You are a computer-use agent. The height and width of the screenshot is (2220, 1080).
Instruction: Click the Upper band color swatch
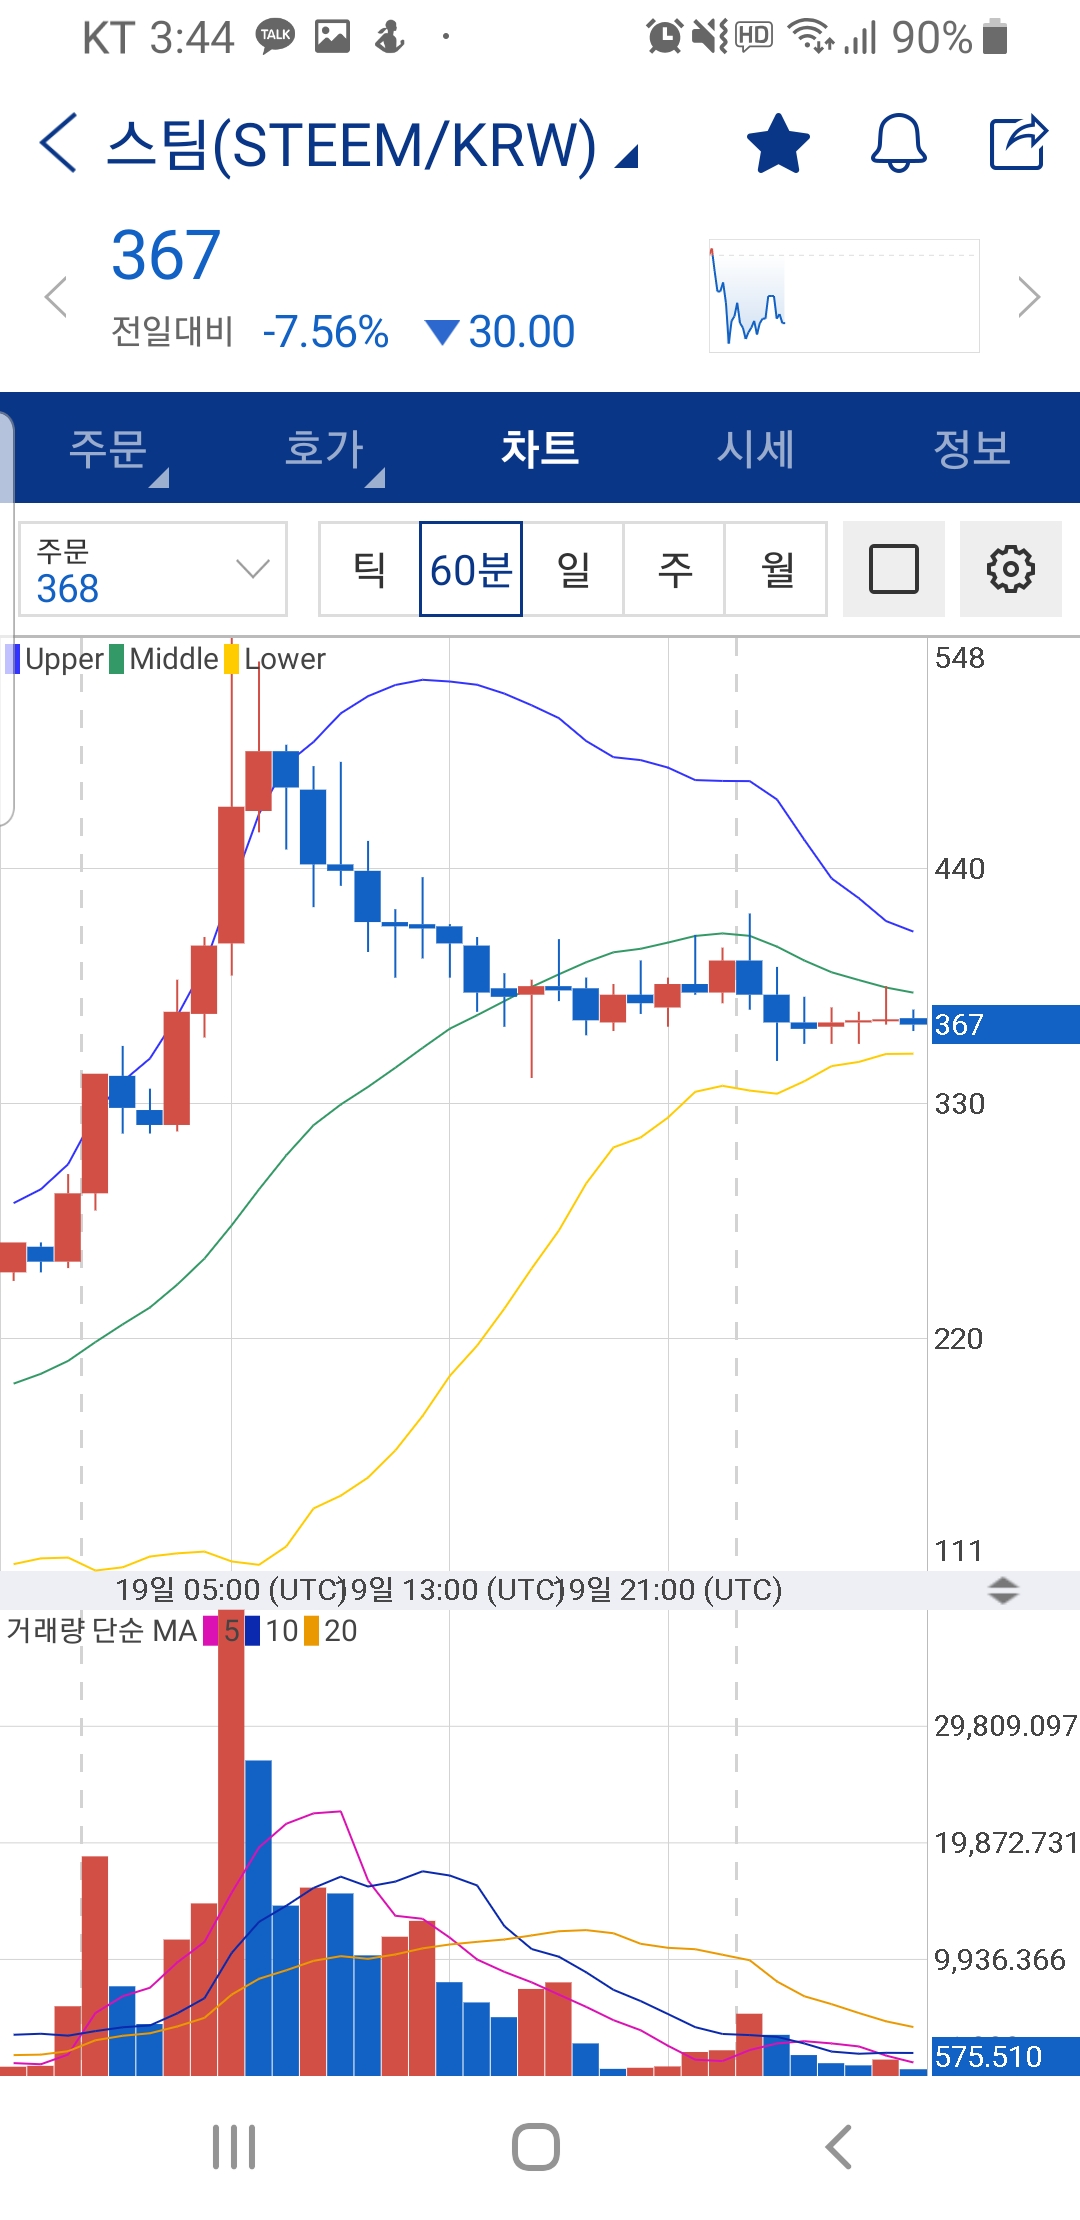tap(13, 659)
